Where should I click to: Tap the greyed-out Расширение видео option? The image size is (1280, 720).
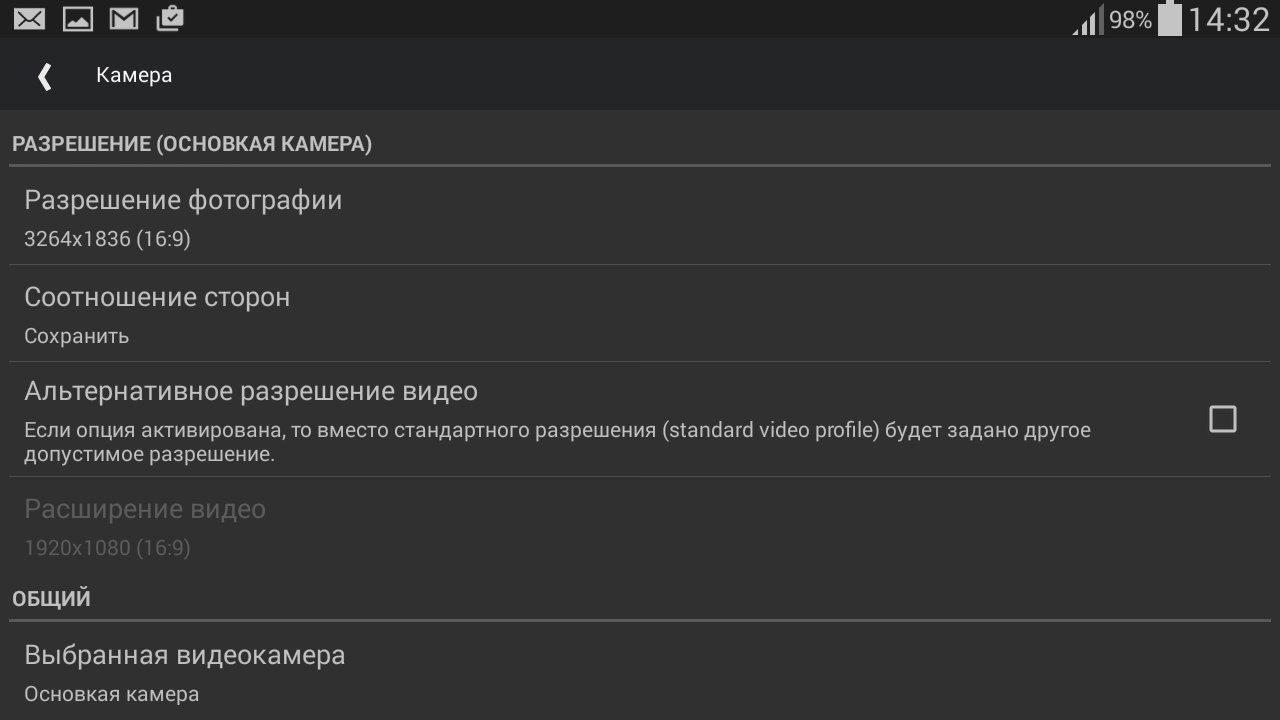[145, 510]
